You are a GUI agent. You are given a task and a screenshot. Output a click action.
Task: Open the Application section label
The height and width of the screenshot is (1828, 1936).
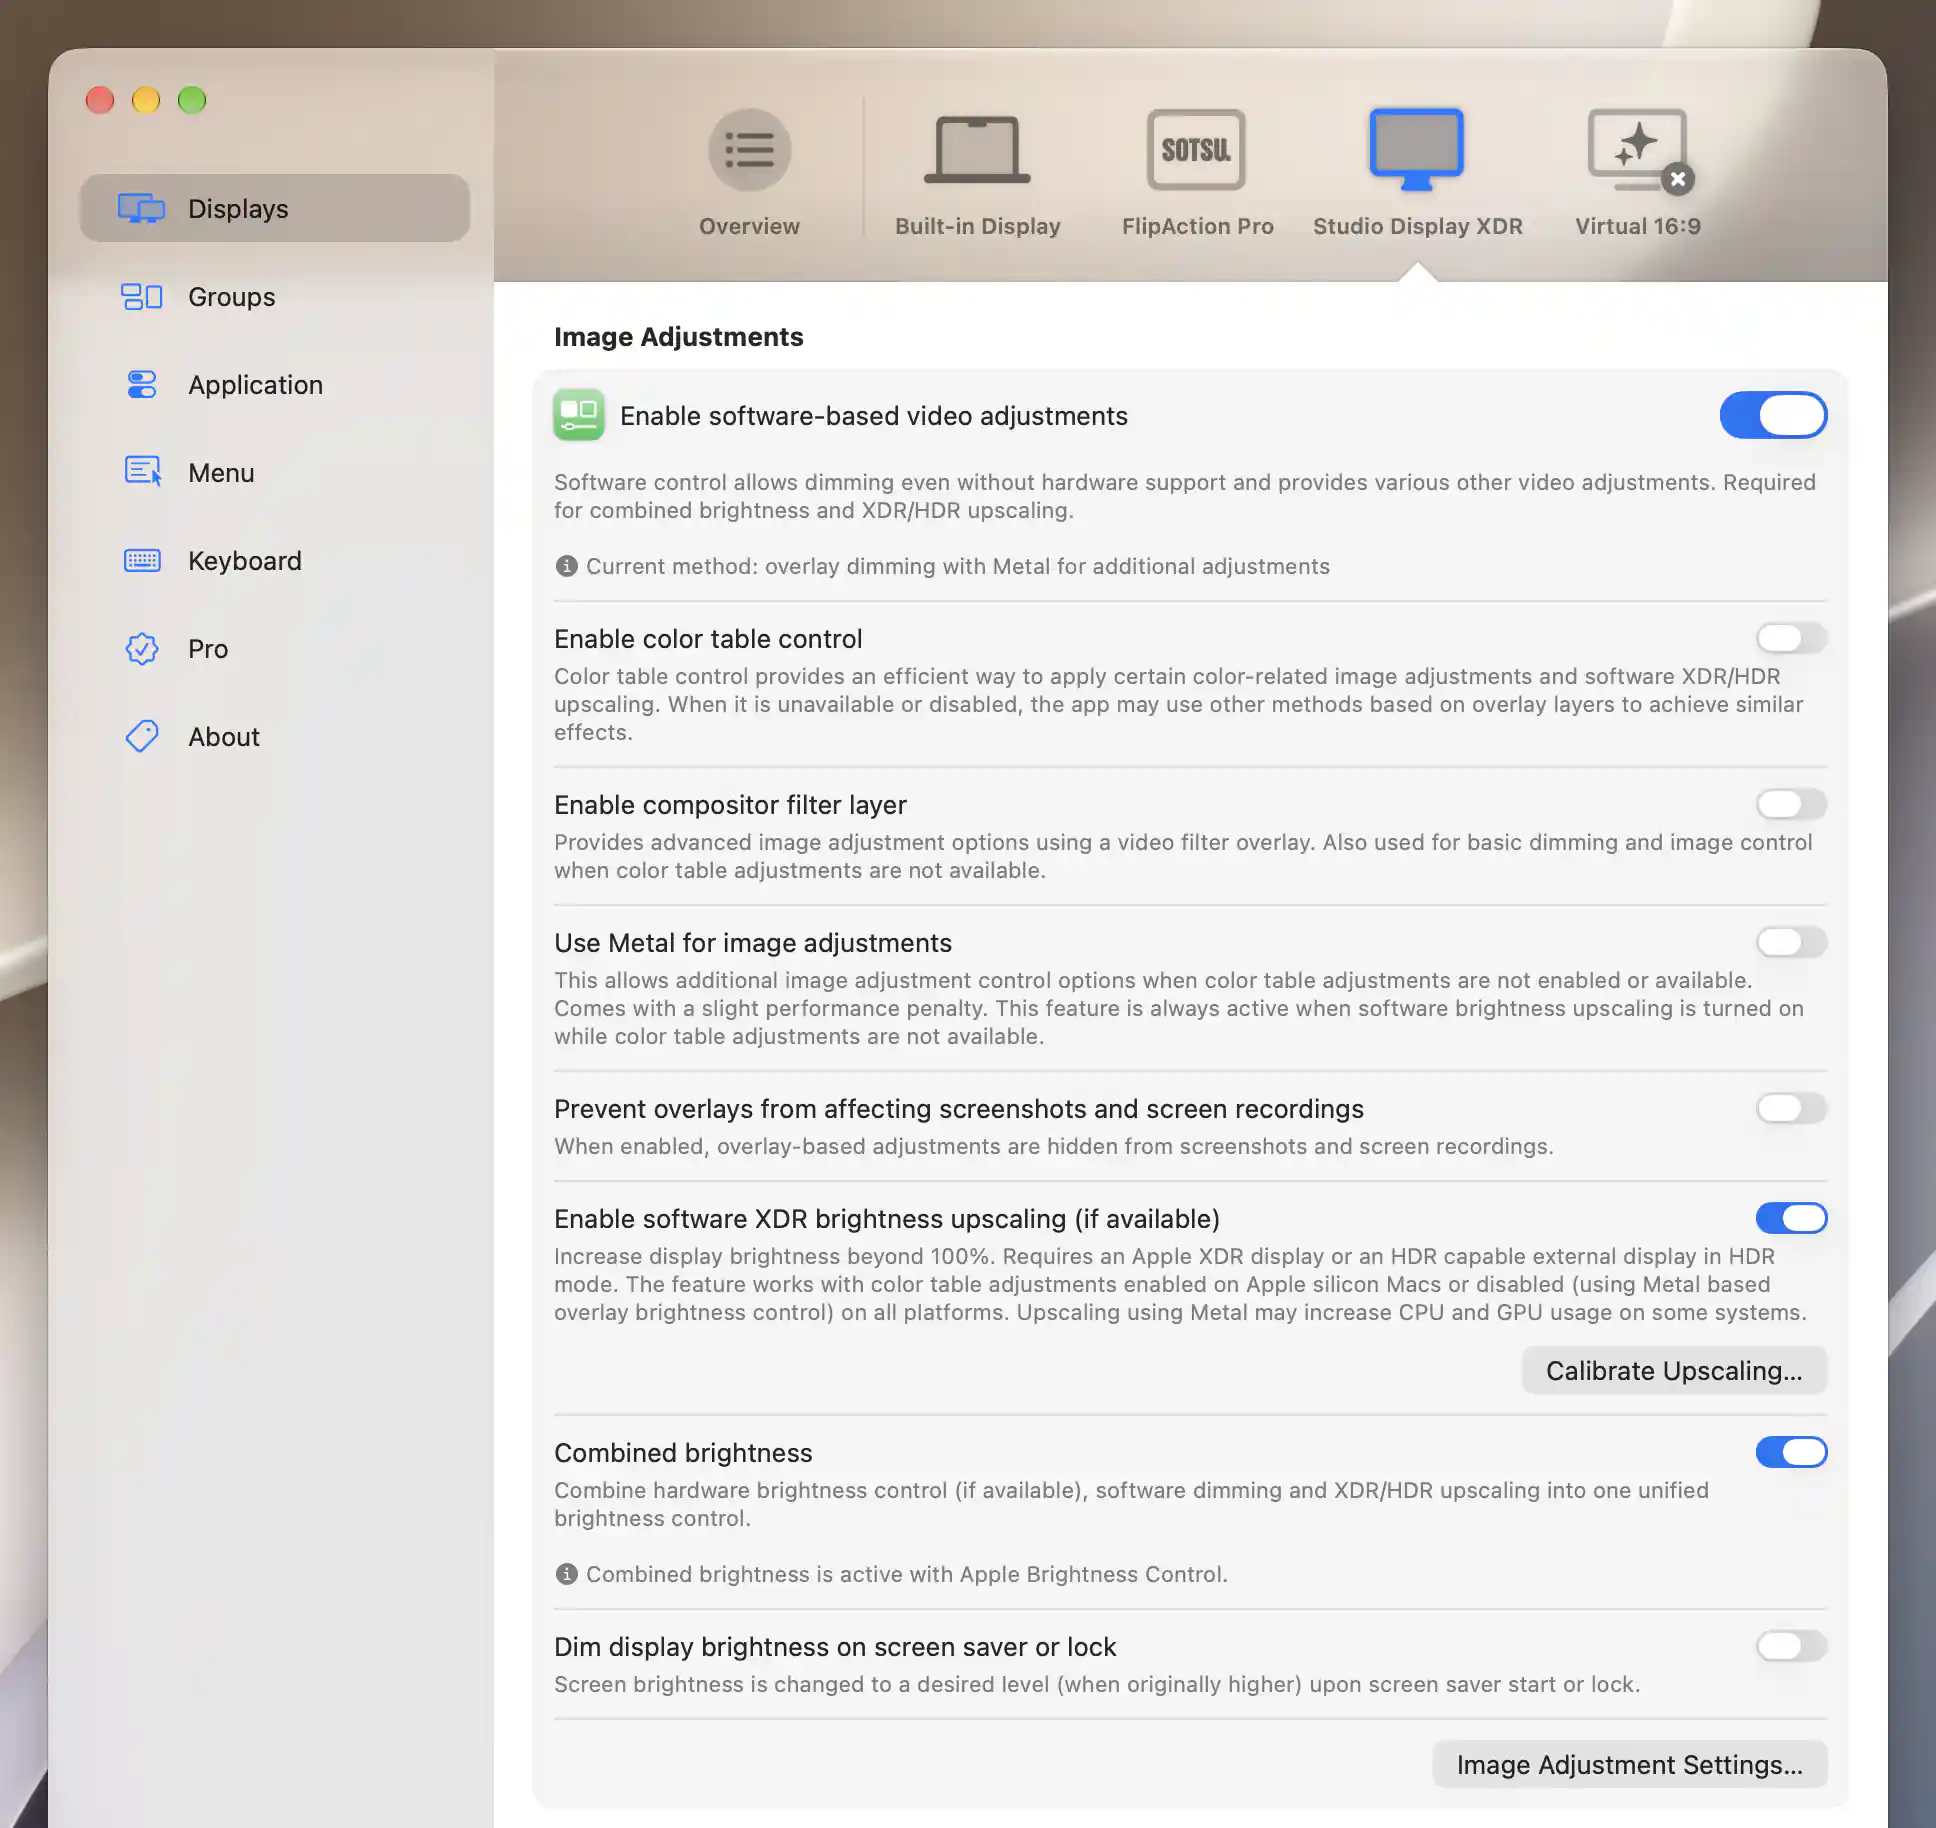(255, 385)
